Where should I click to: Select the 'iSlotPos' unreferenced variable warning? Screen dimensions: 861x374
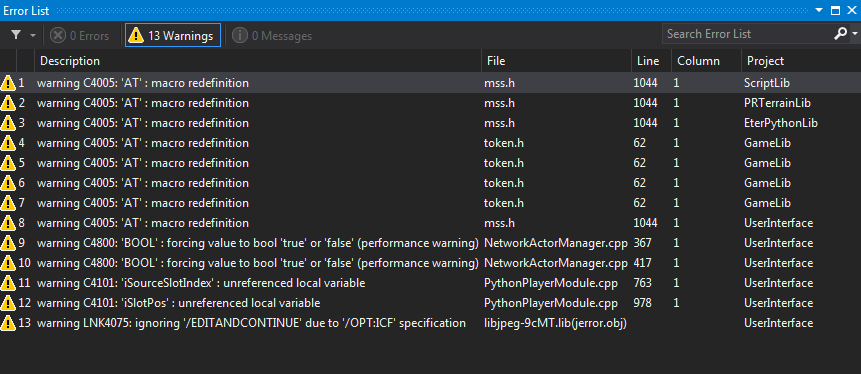coord(178,303)
